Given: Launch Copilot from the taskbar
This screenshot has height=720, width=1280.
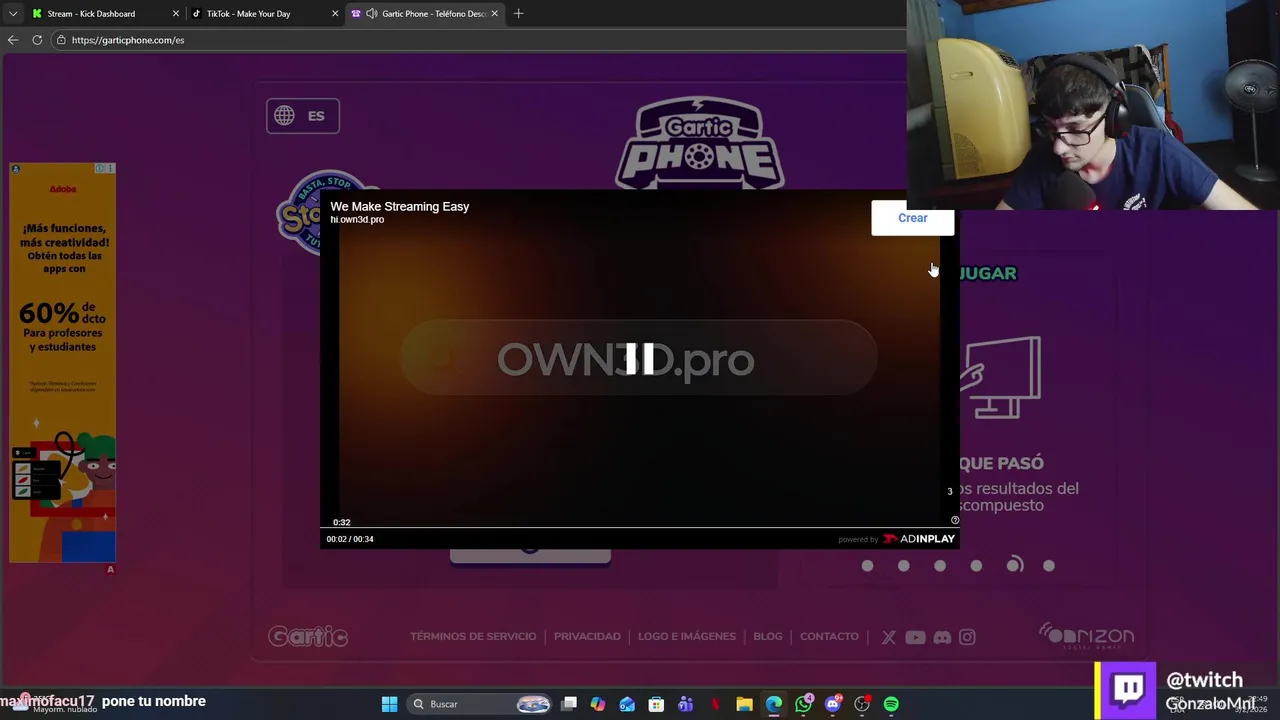Looking at the screenshot, I should click(598, 704).
